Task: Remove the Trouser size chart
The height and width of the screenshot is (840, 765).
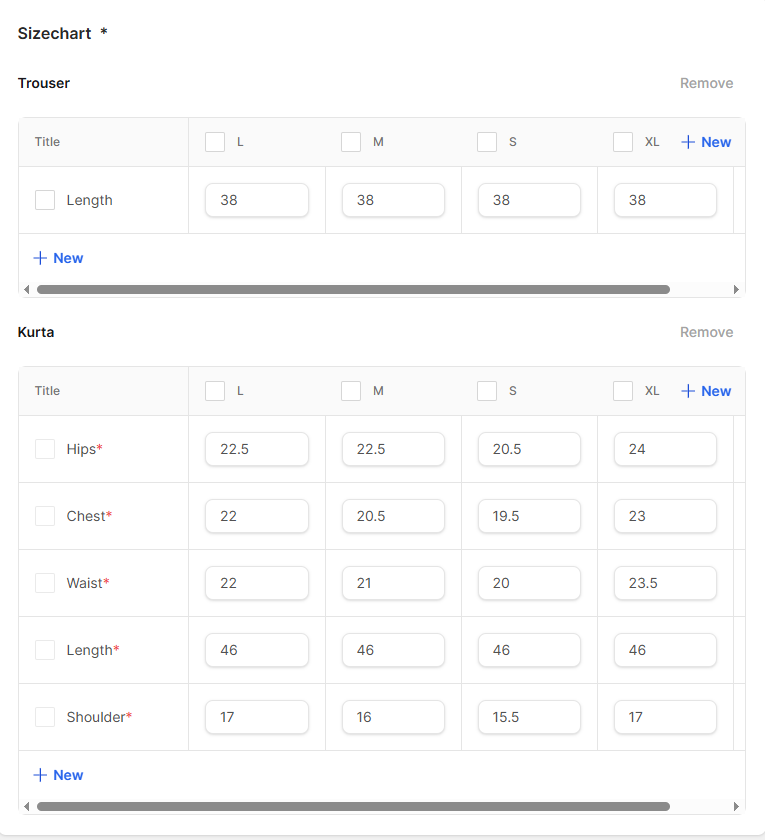Action: tap(706, 83)
